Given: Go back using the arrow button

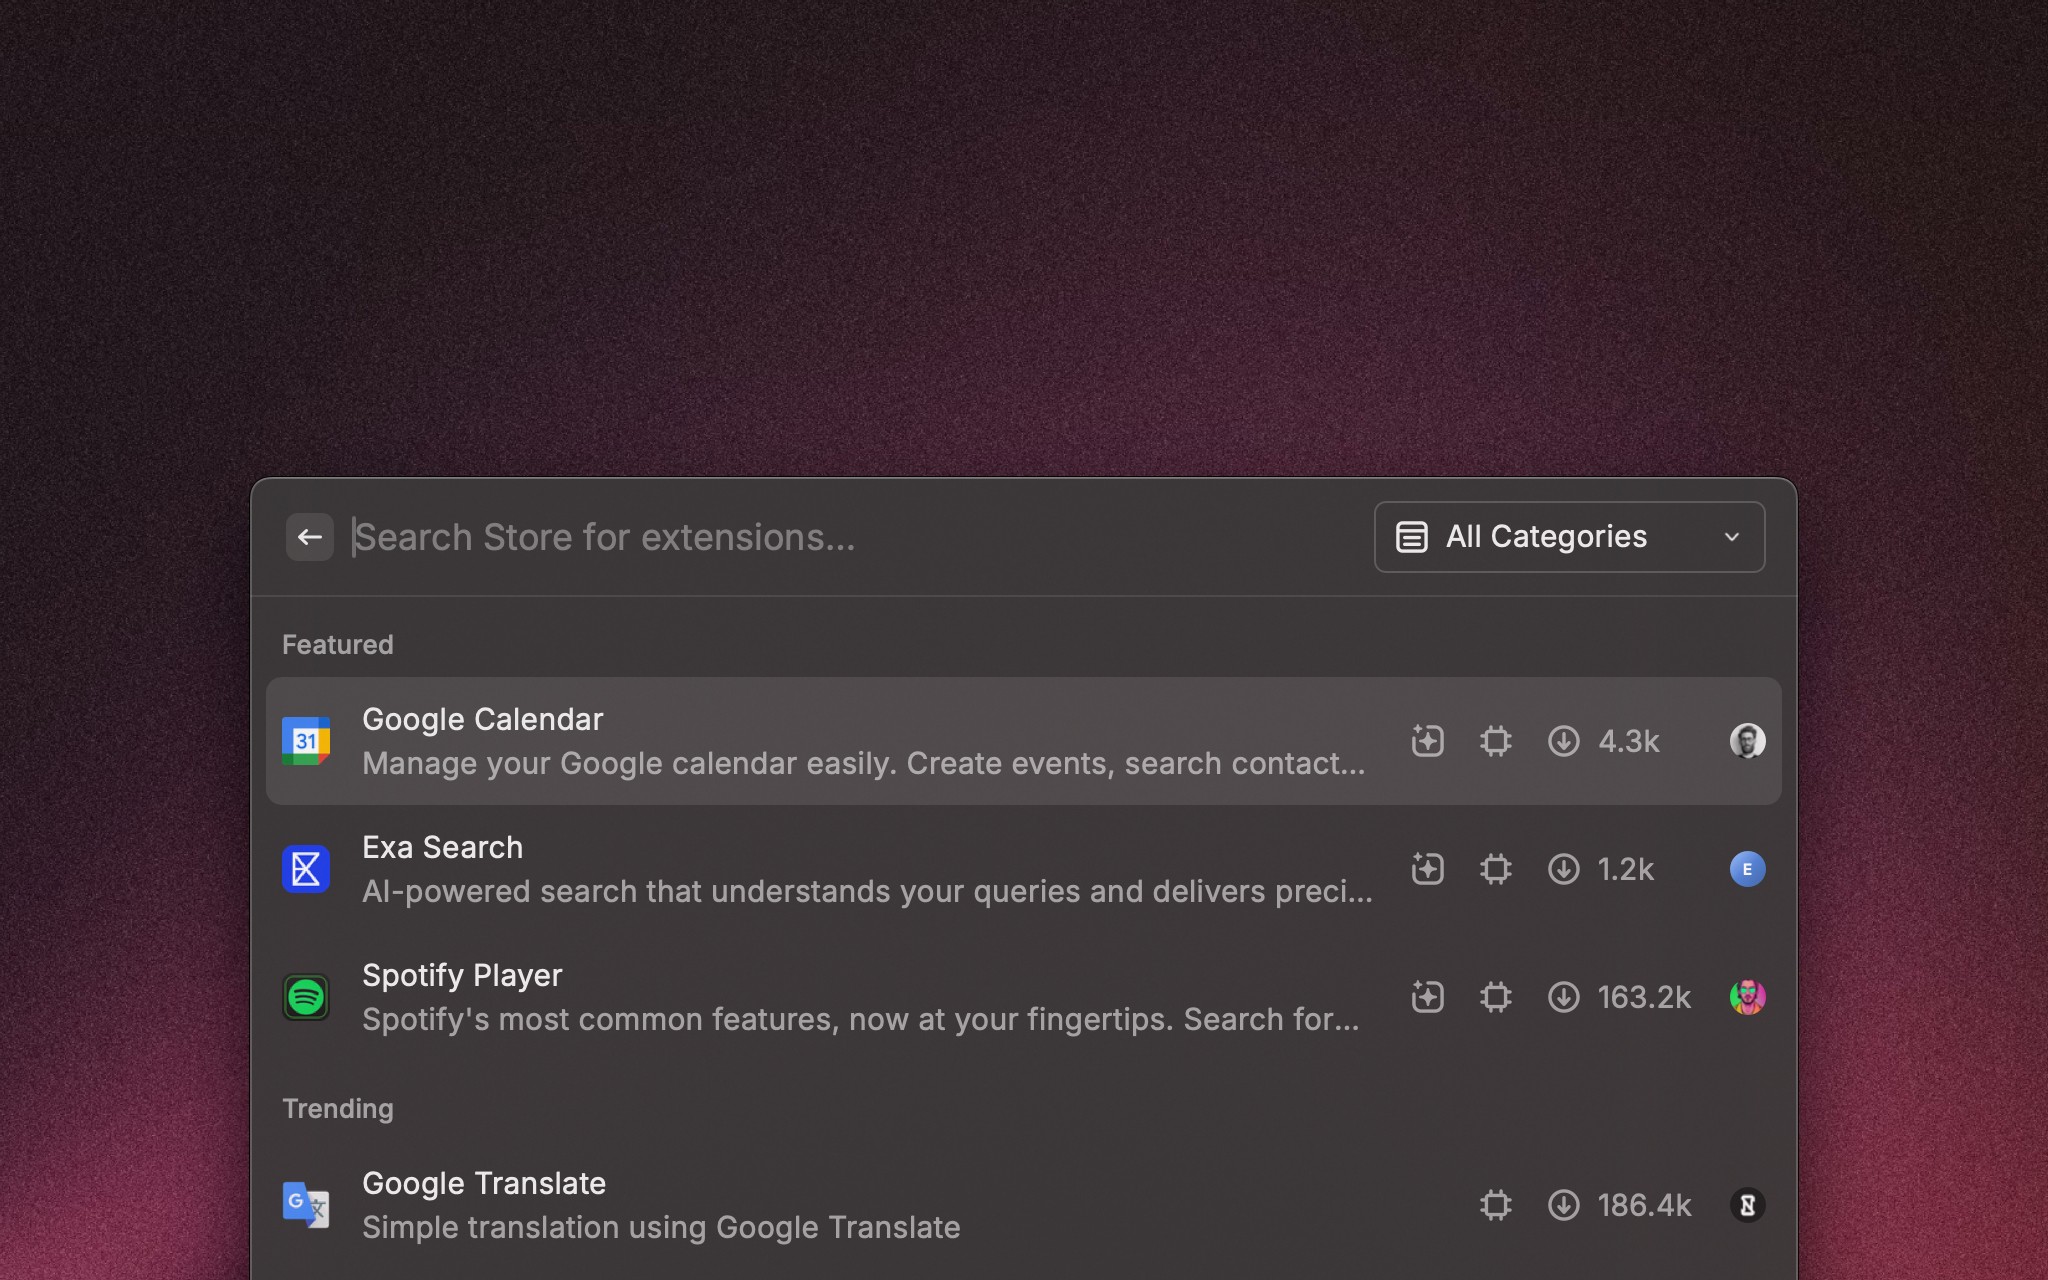Looking at the screenshot, I should 310,537.
